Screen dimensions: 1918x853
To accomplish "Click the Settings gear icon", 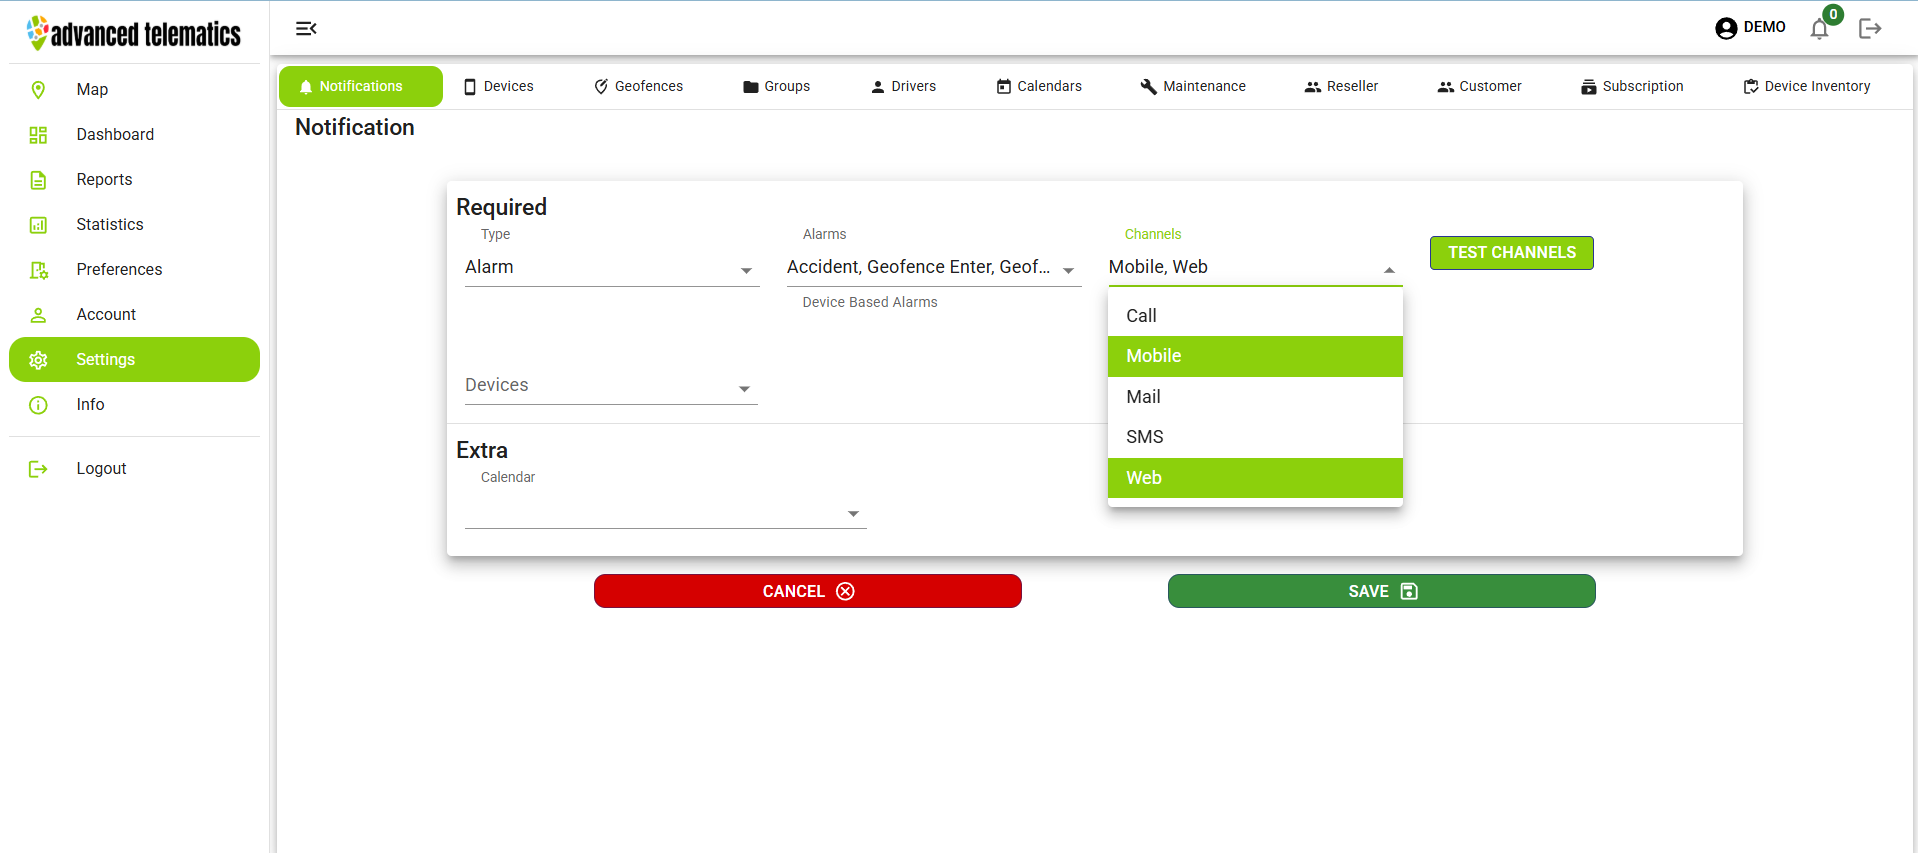I will pos(38,360).
